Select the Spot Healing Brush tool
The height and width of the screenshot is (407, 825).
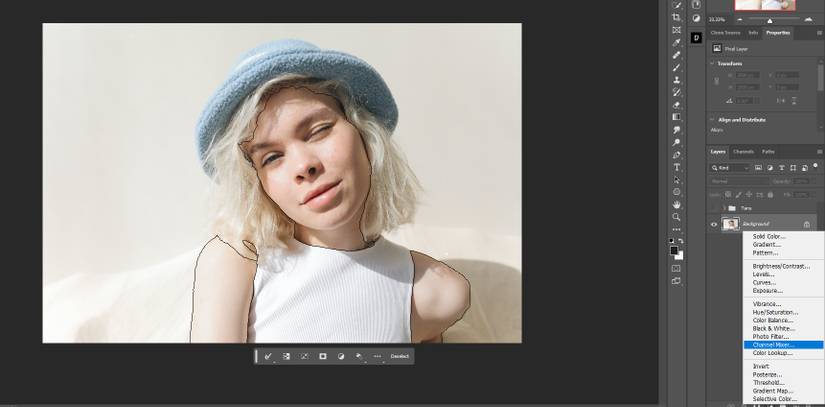[x=677, y=55]
